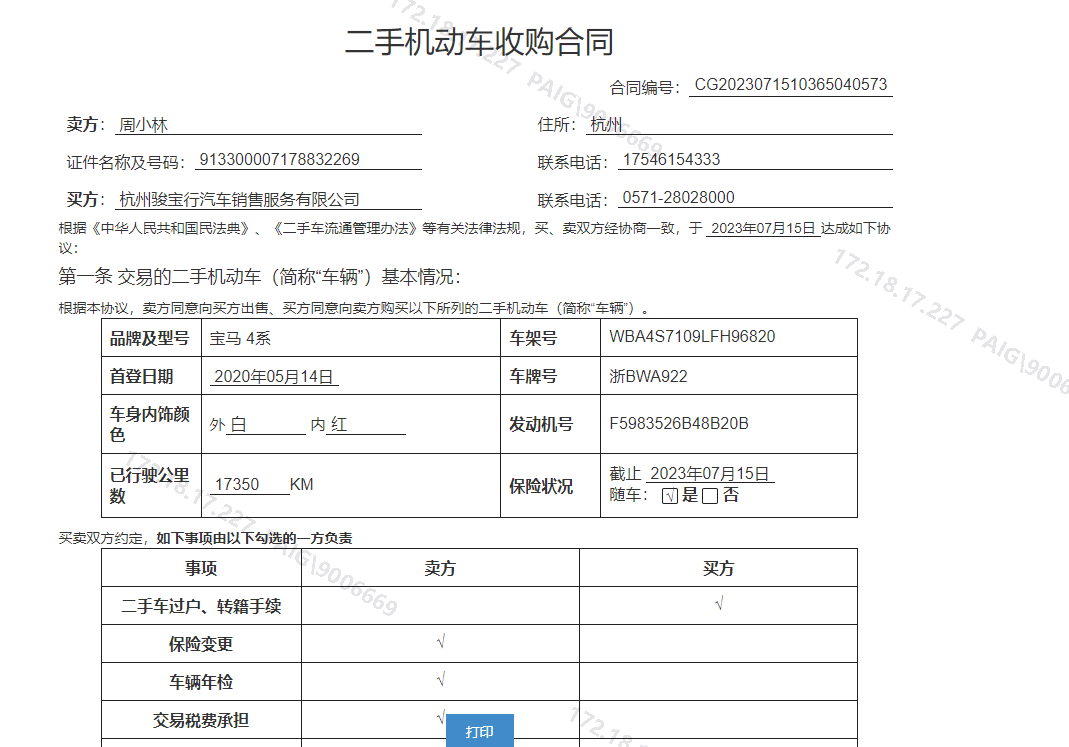Click brand and model value 宝马 4系

coord(240,338)
